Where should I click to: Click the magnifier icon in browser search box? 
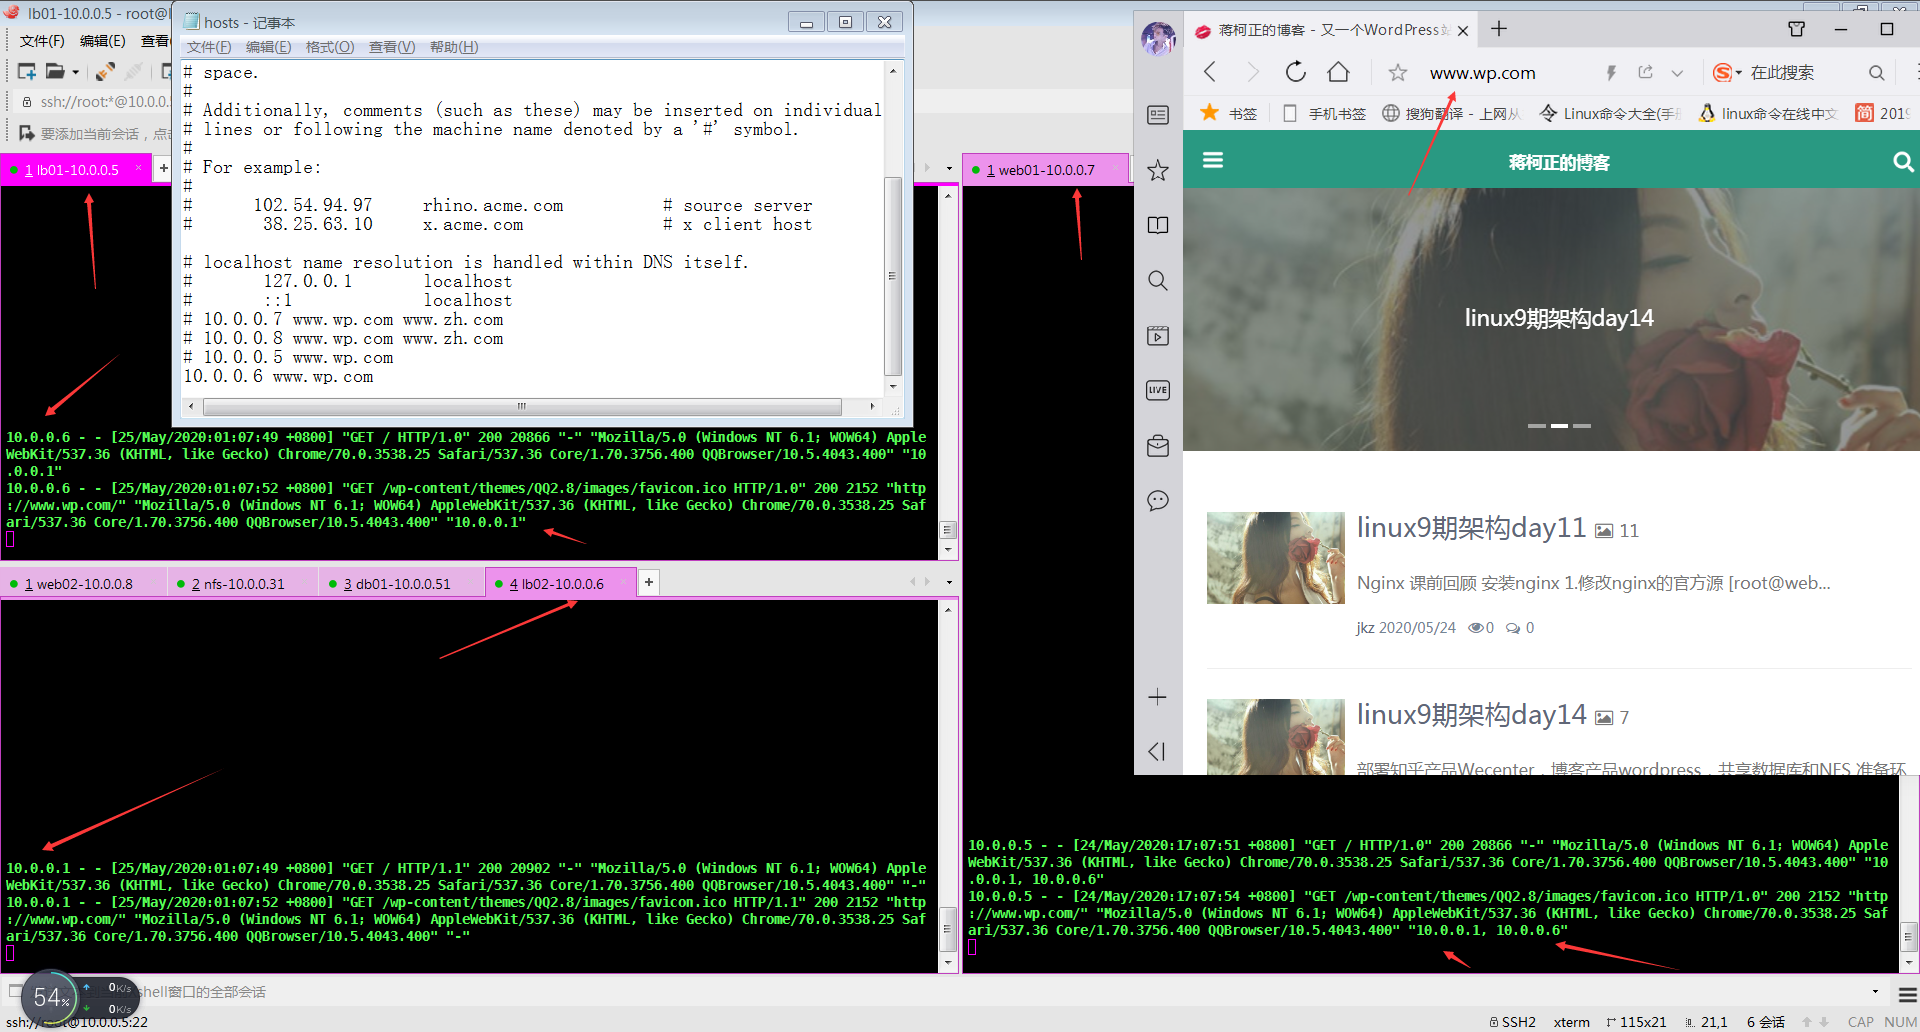1876,73
